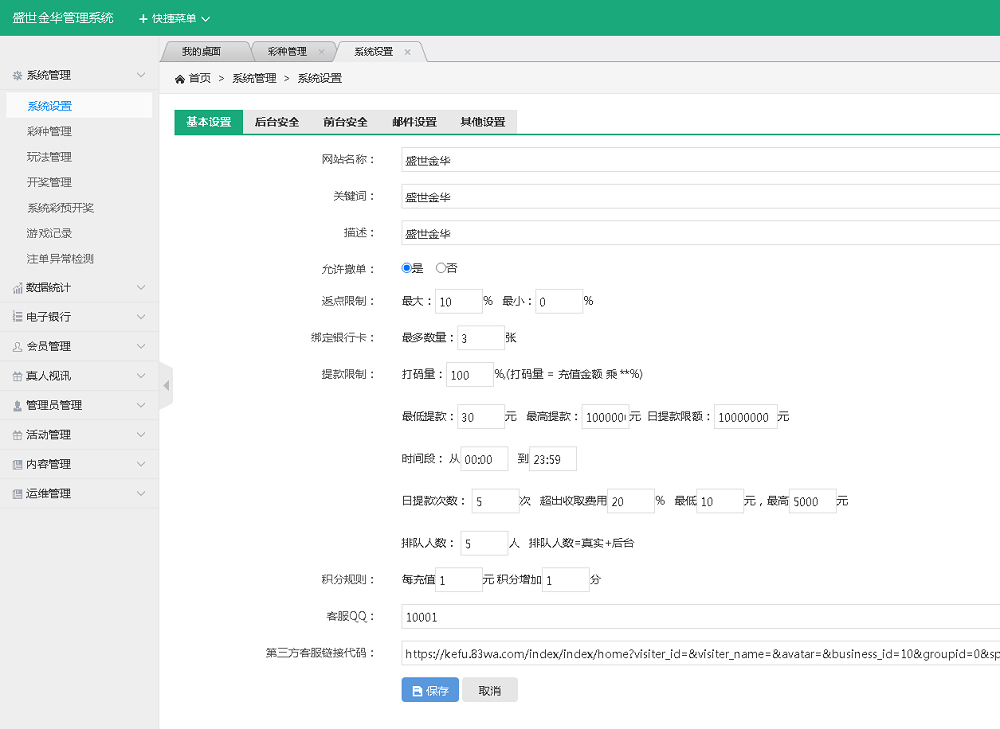Collapse the sidebar with the left arrow handle
The image size is (1000, 729).
166,386
